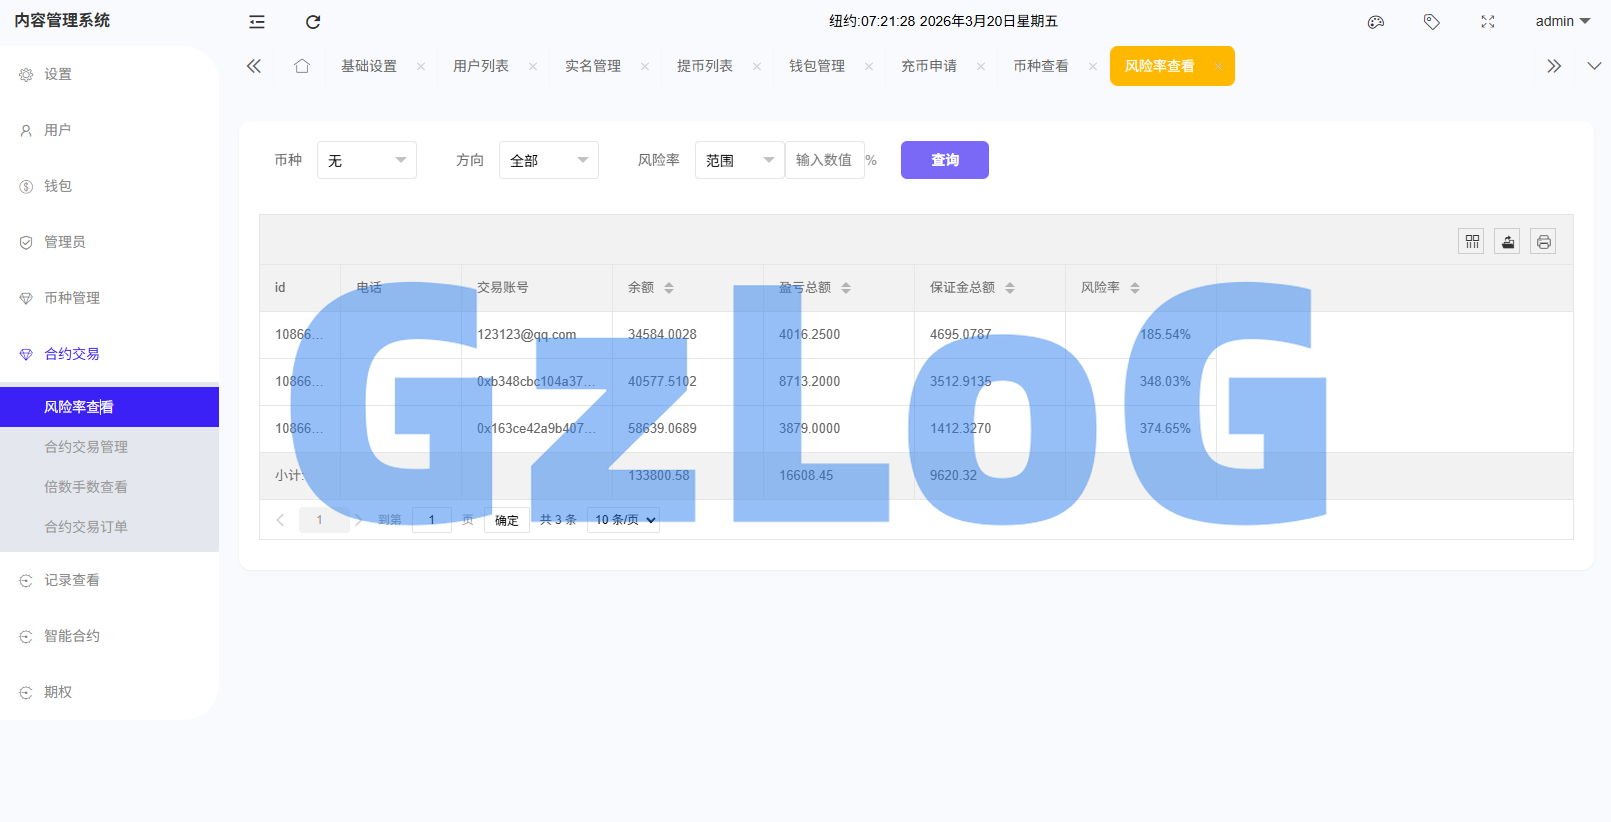This screenshot has width=1611, height=822.
Task: Click the table export icon
Action: [1507, 241]
